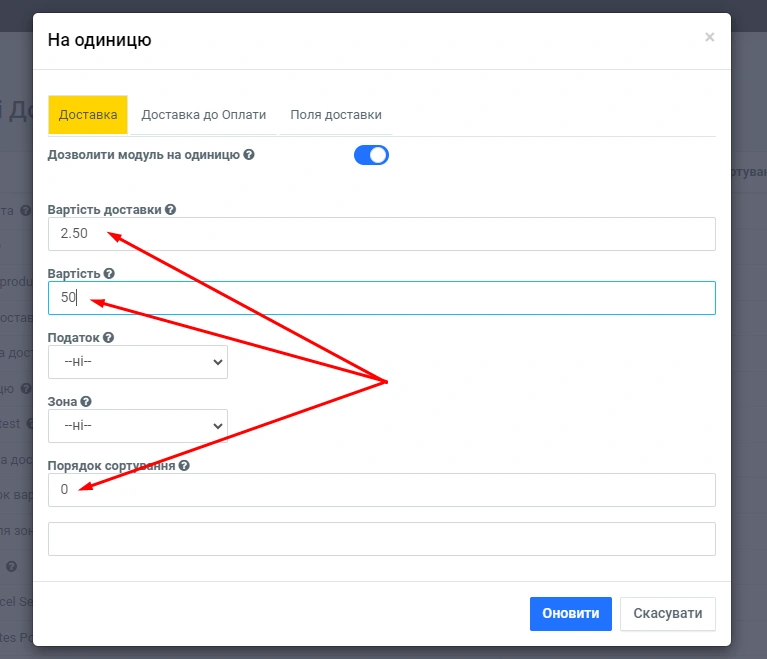This screenshot has height=659, width=767.
Task: Select the Доставка tab
Action: pyautogui.click(x=88, y=115)
